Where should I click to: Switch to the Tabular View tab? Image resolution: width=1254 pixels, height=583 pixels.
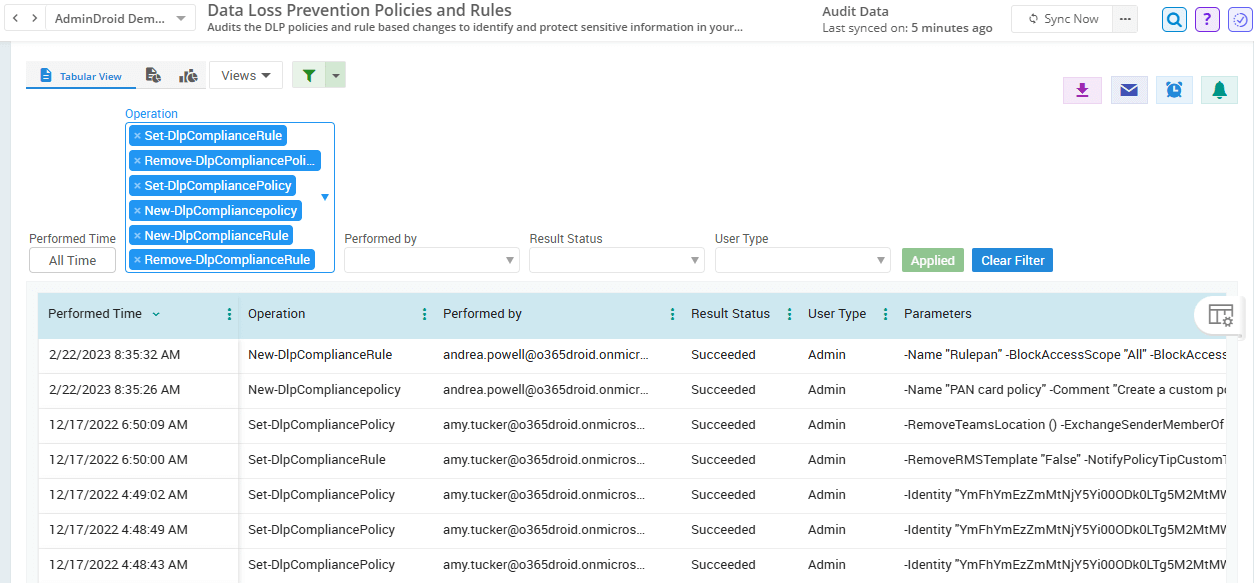80,75
